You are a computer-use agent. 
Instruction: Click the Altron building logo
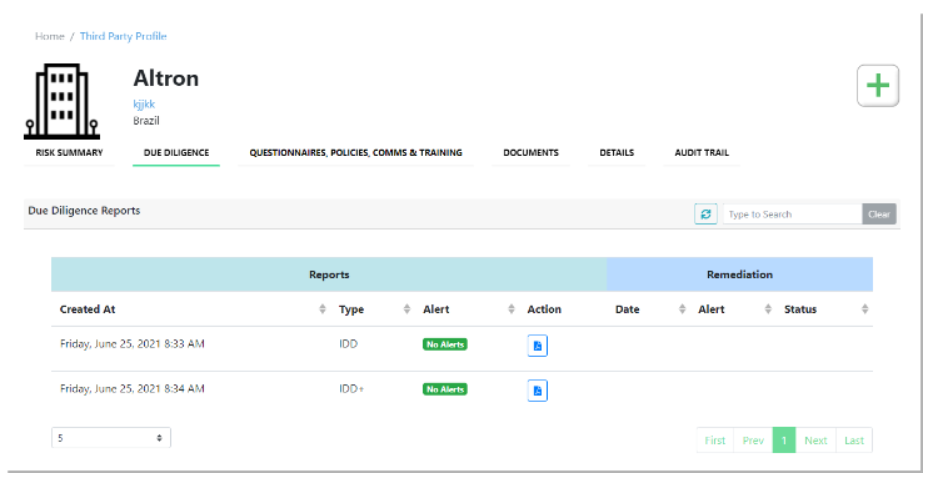pyautogui.click(x=61, y=101)
